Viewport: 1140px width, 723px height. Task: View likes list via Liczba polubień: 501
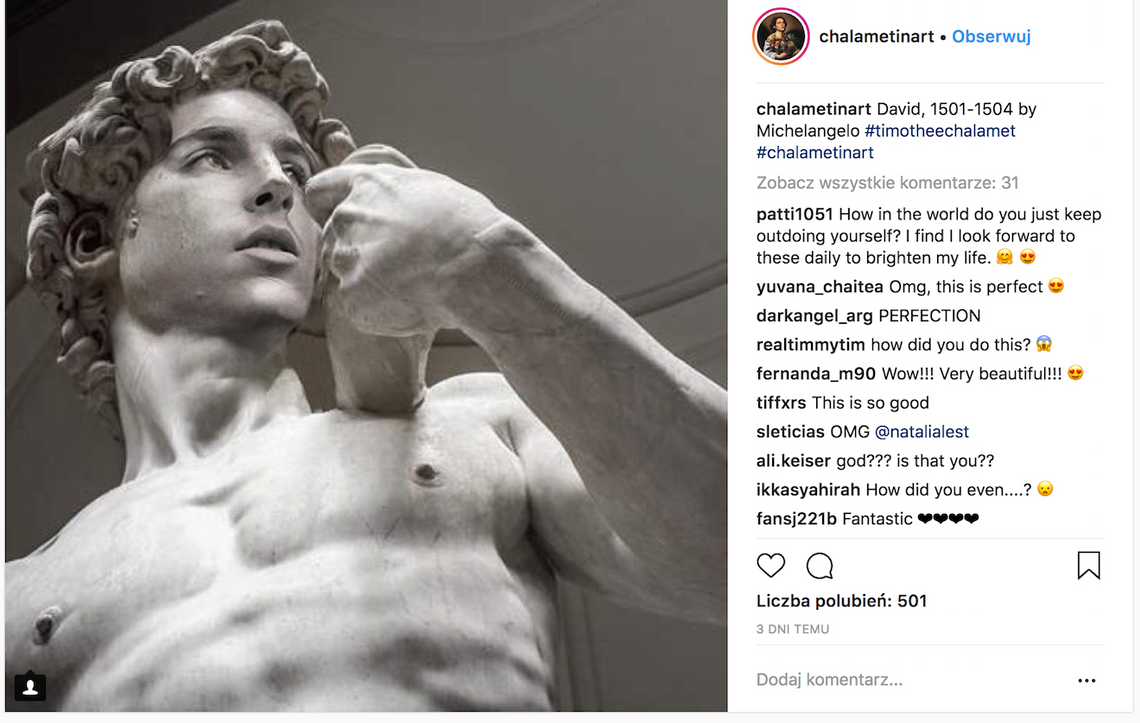(841, 601)
